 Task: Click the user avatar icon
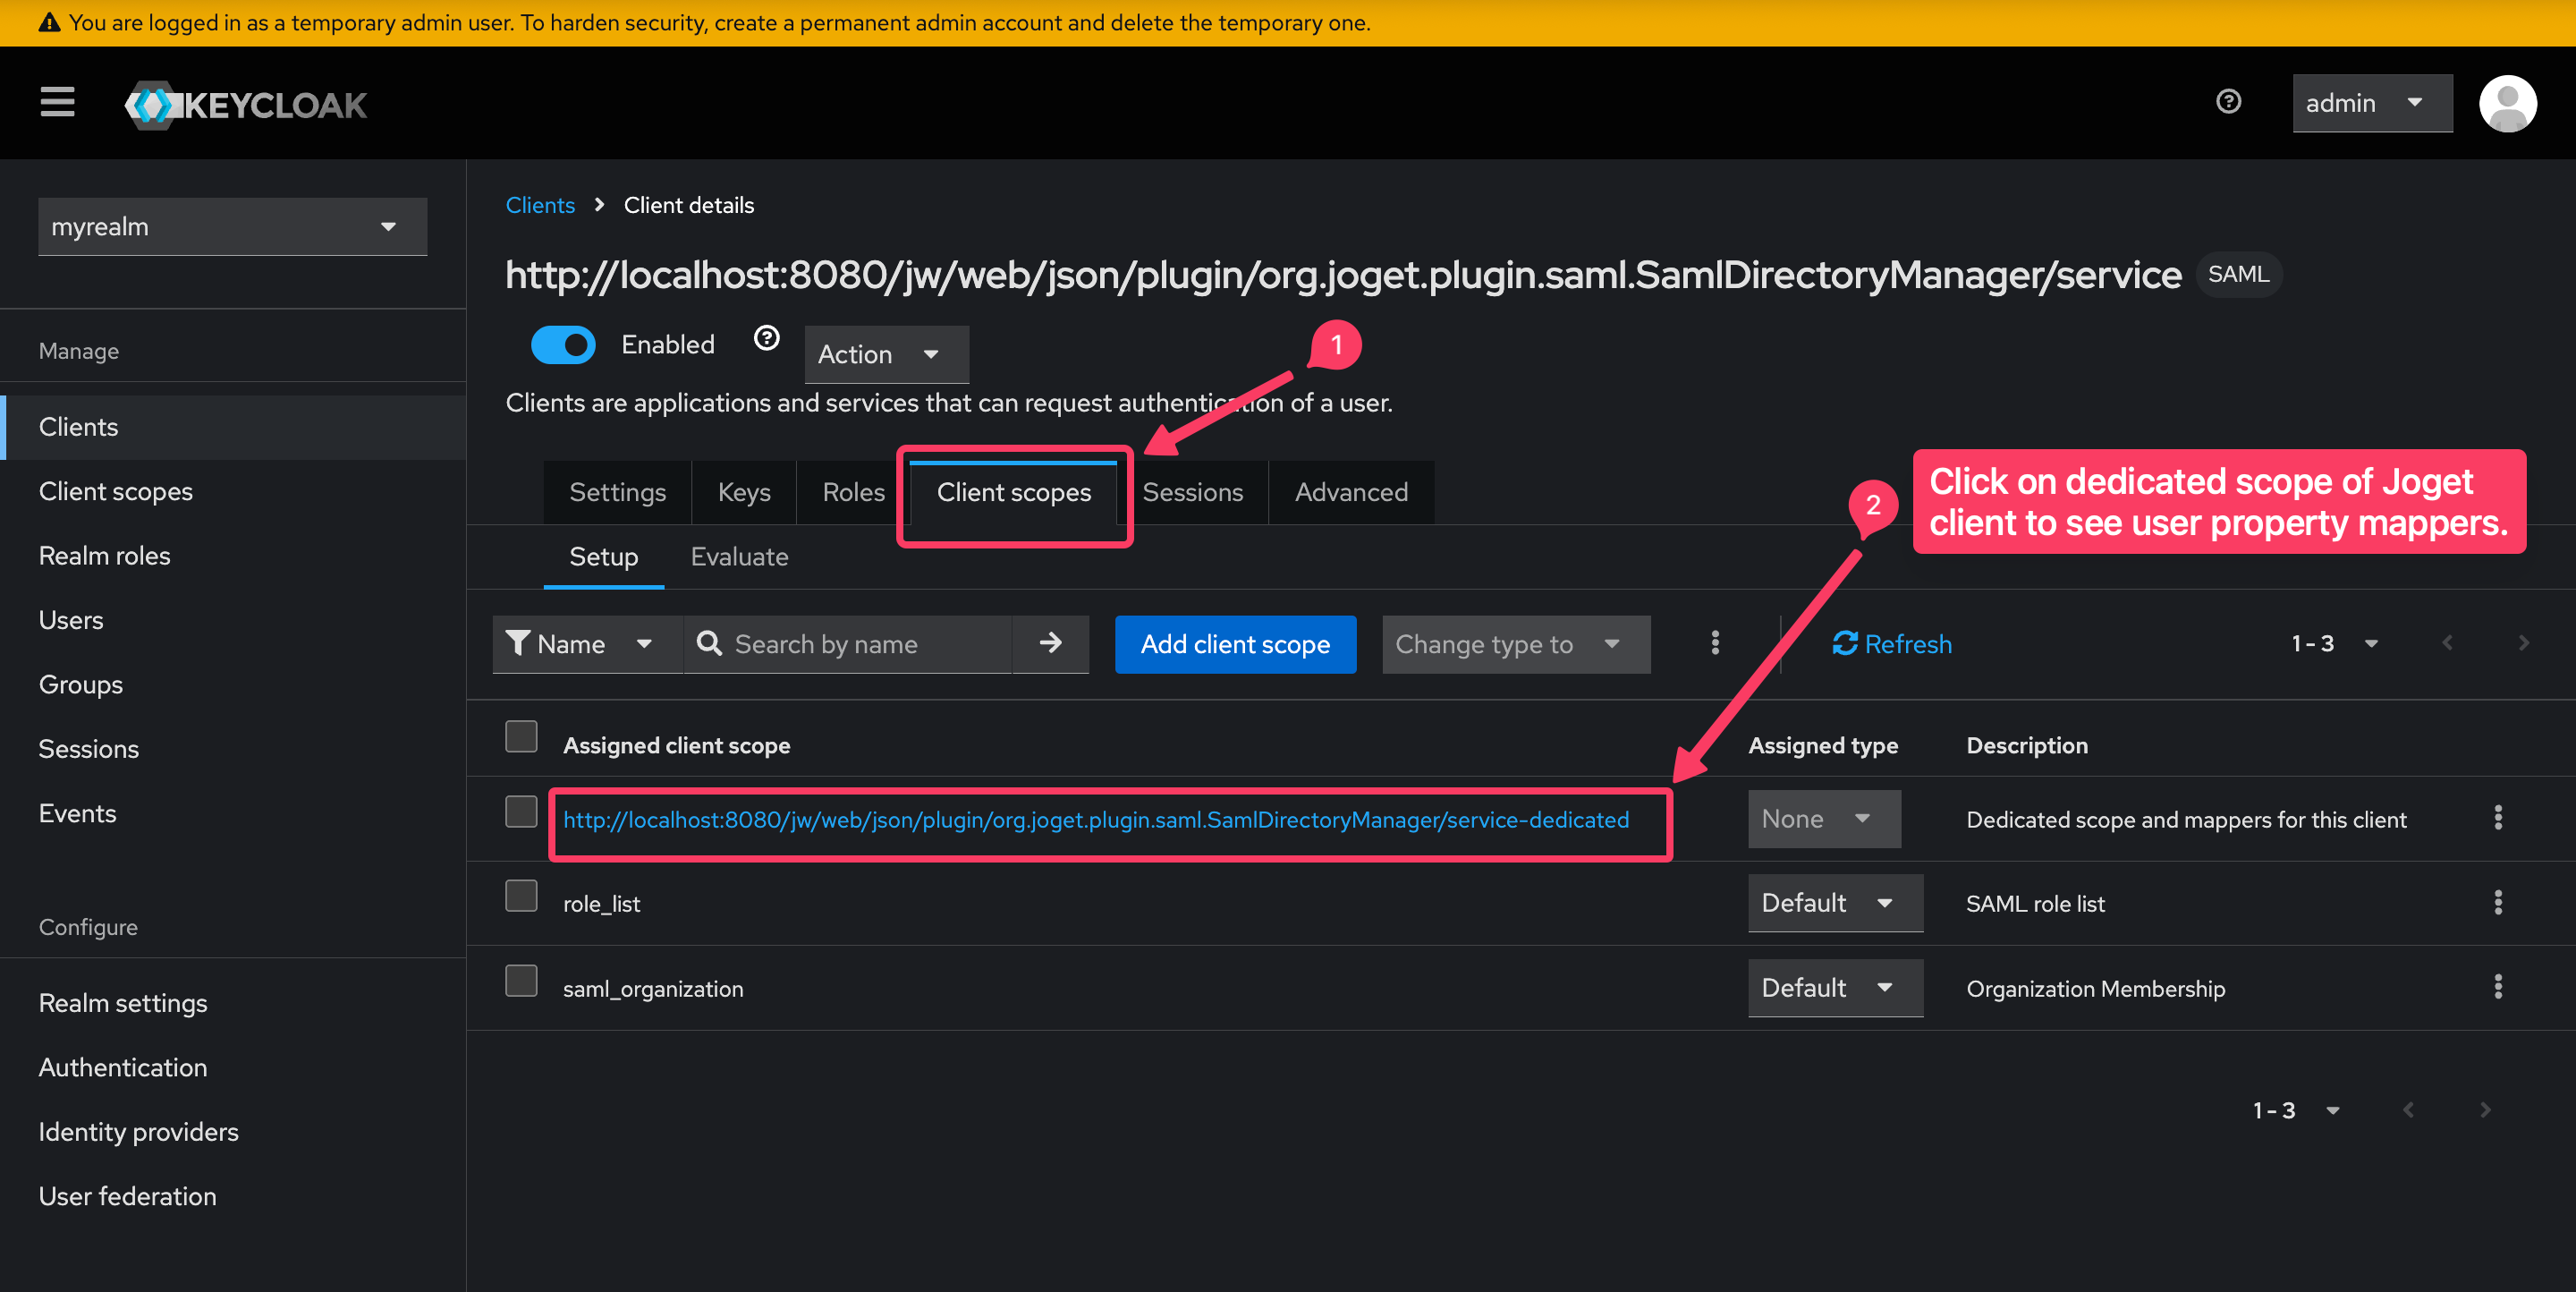2507,103
